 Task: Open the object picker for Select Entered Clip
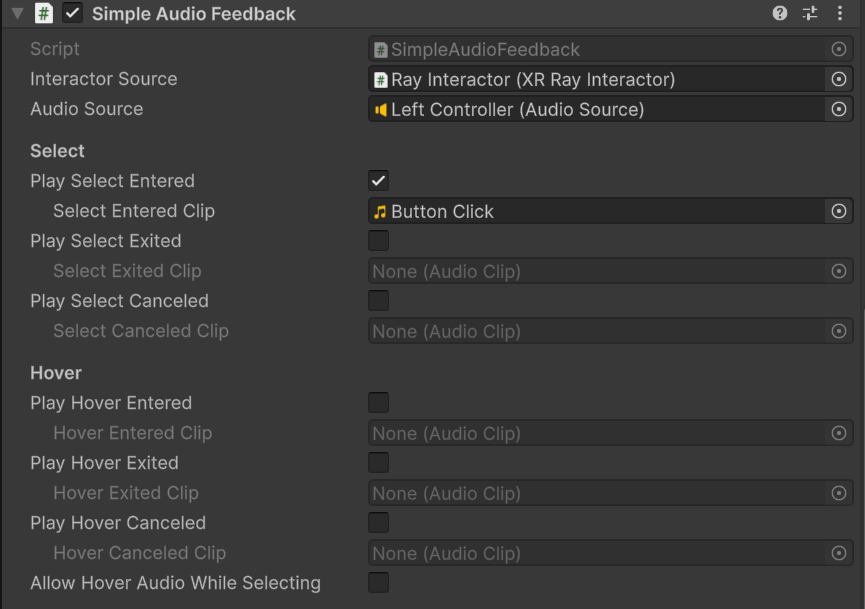click(x=839, y=211)
